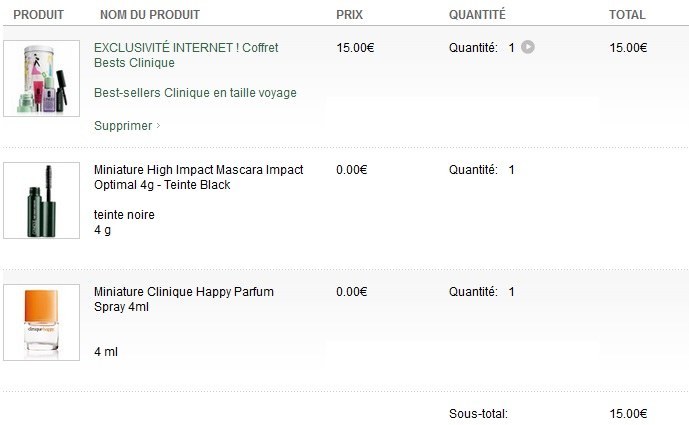
Task: Click the small chevron beside Supprimer
Action: pos(159,126)
